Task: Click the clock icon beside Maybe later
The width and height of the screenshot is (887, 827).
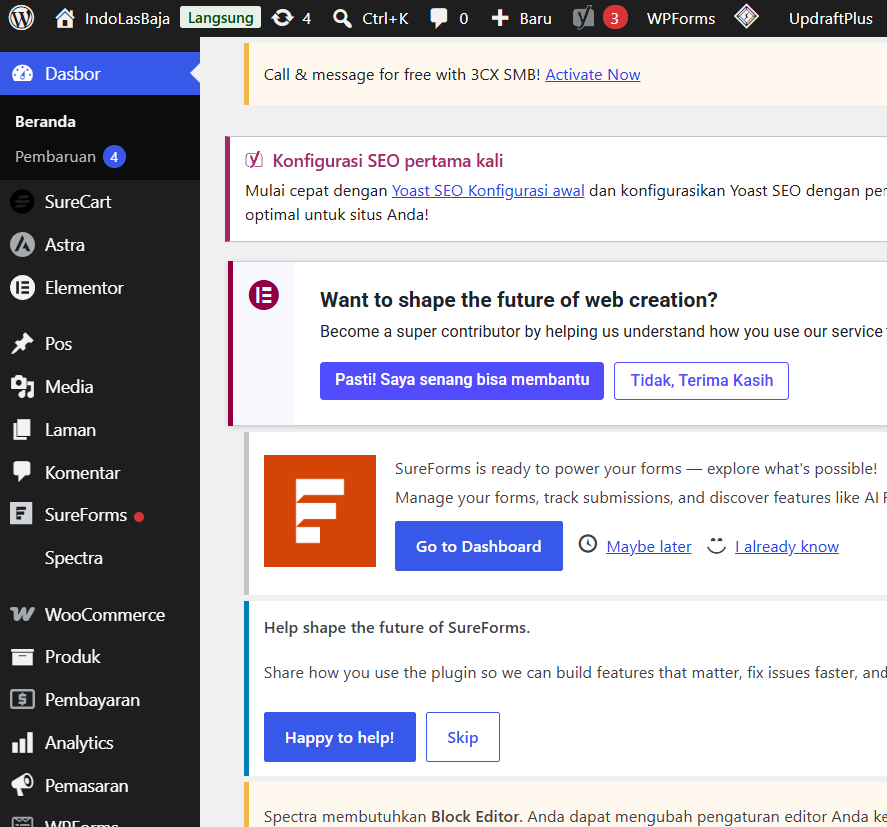Action: (588, 544)
